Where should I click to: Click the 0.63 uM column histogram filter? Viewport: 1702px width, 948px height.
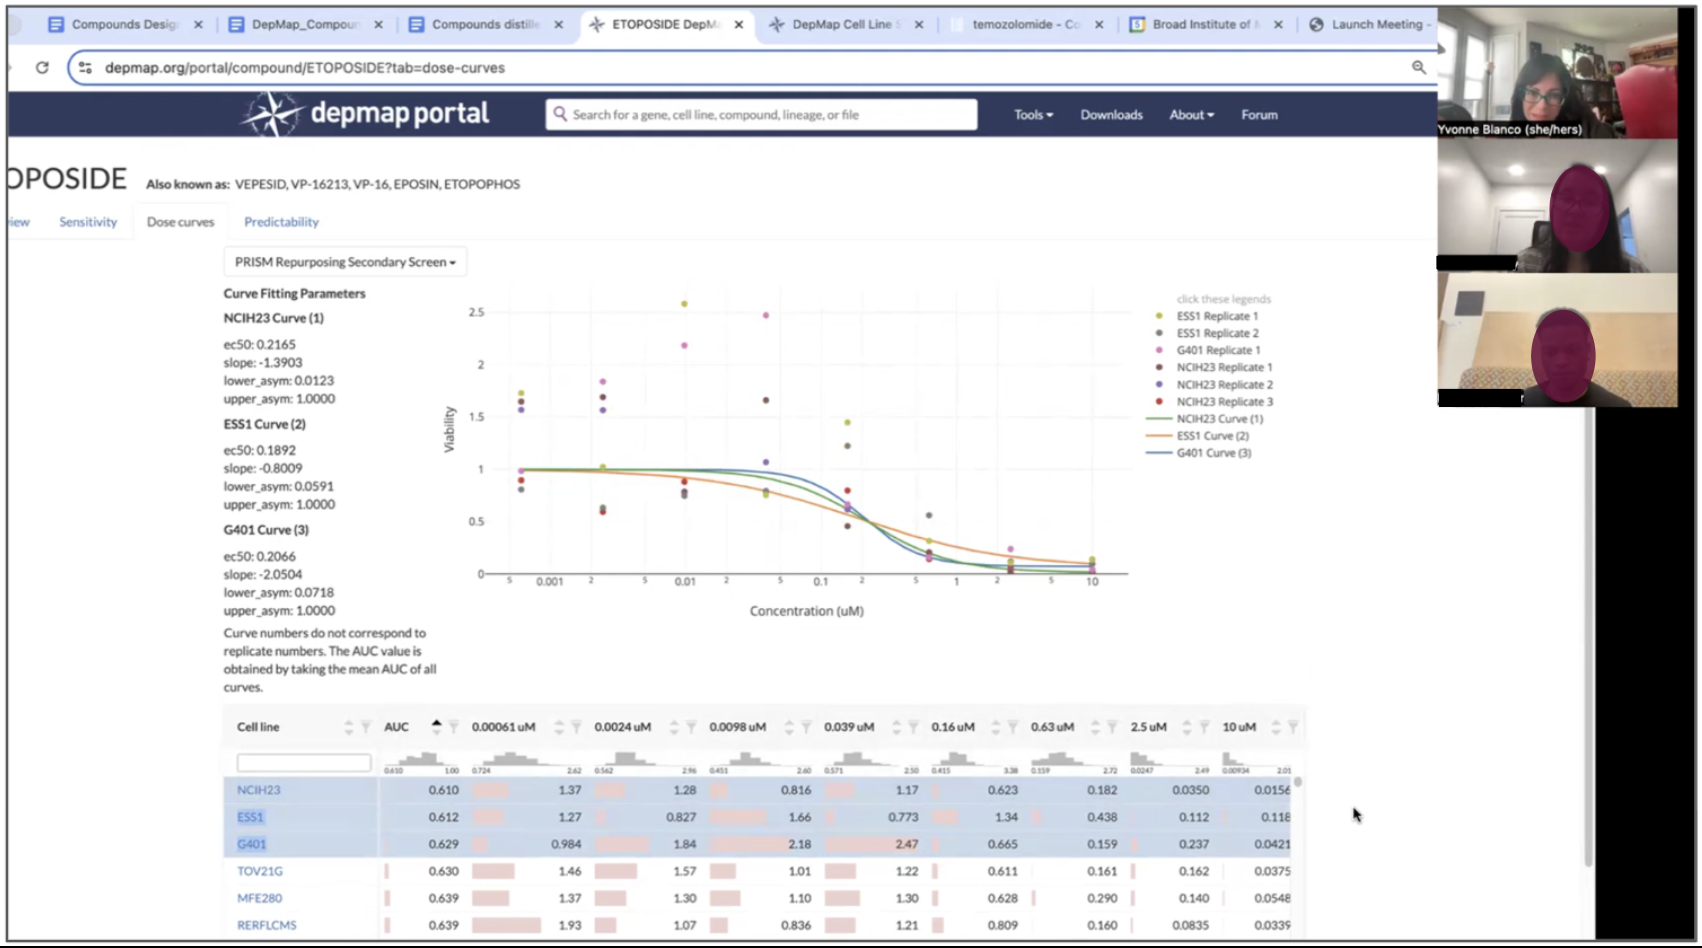point(1074,762)
